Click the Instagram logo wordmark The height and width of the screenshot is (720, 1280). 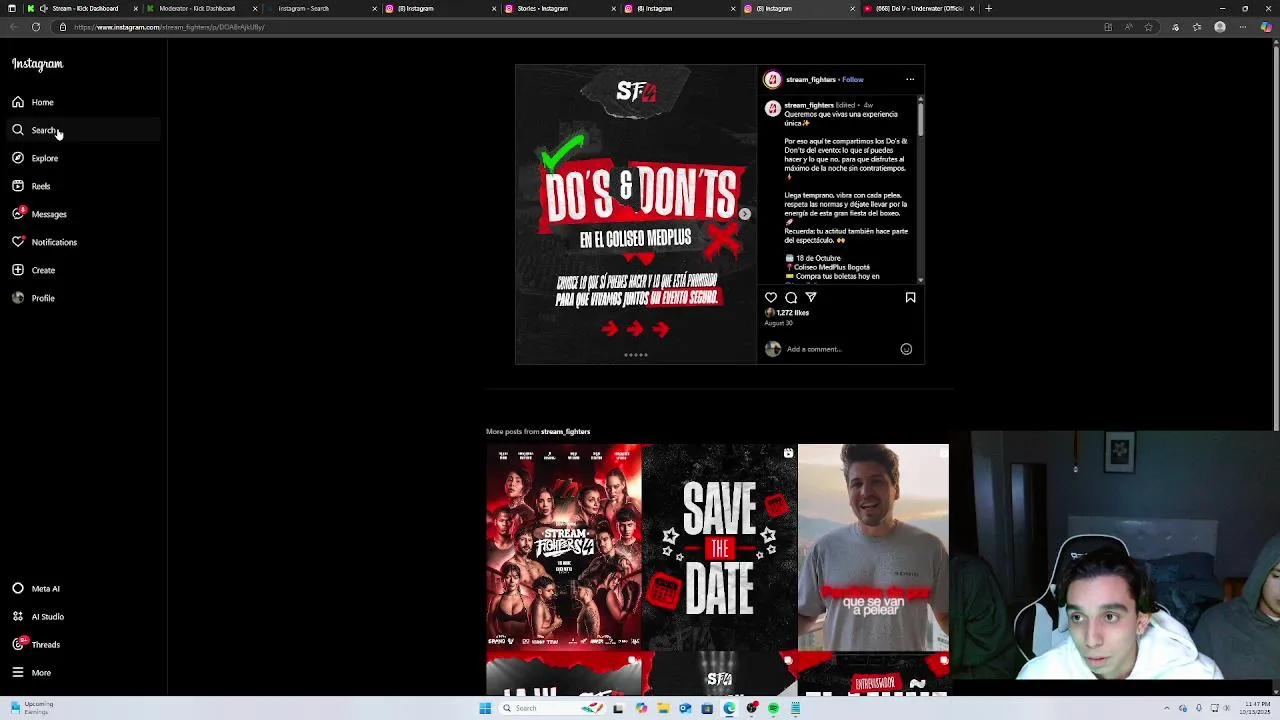click(37, 64)
